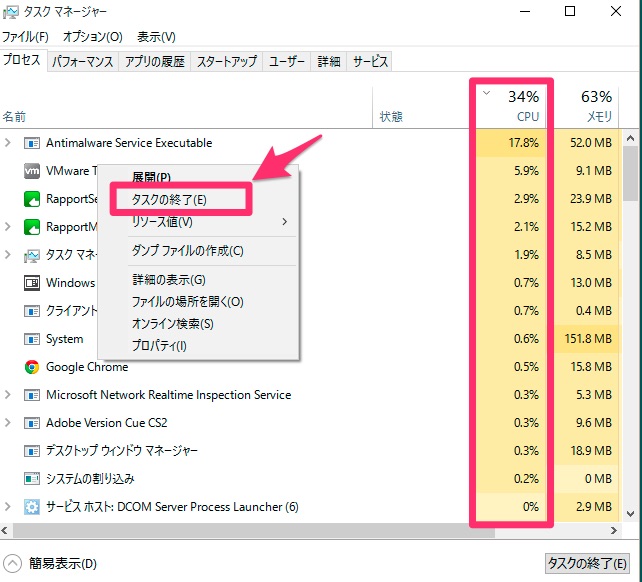Viewport: 642px width, 582px height.
Task: Choose 詳細の表示(G) in the context menu
Action: click(x=169, y=280)
